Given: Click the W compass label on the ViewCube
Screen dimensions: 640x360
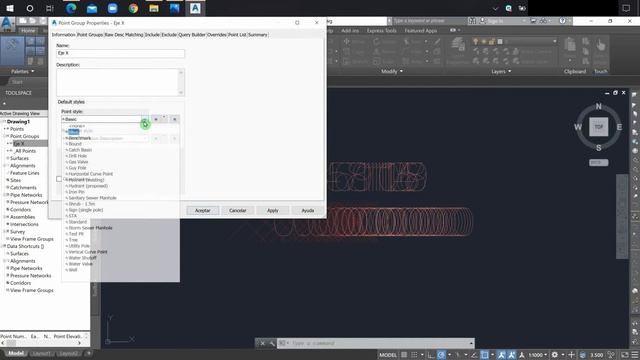Looking at the screenshot, I should click(x=578, y=127).
